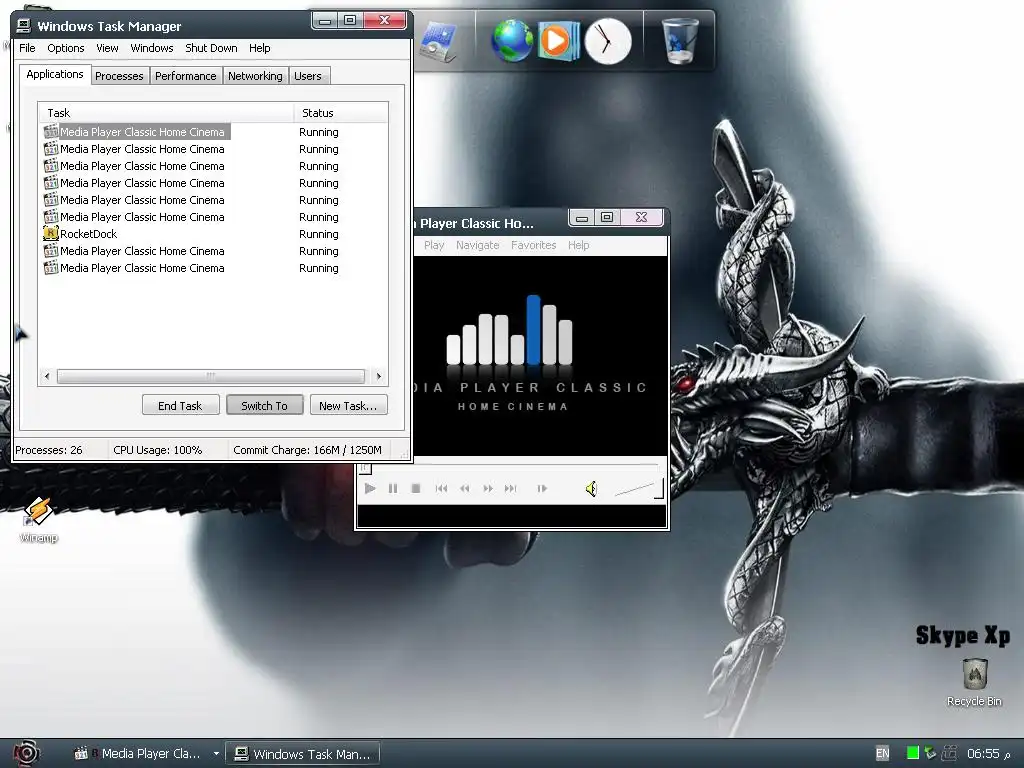
Task: Open the recycle bin icon in the top dock
Action: pos(680,40)
